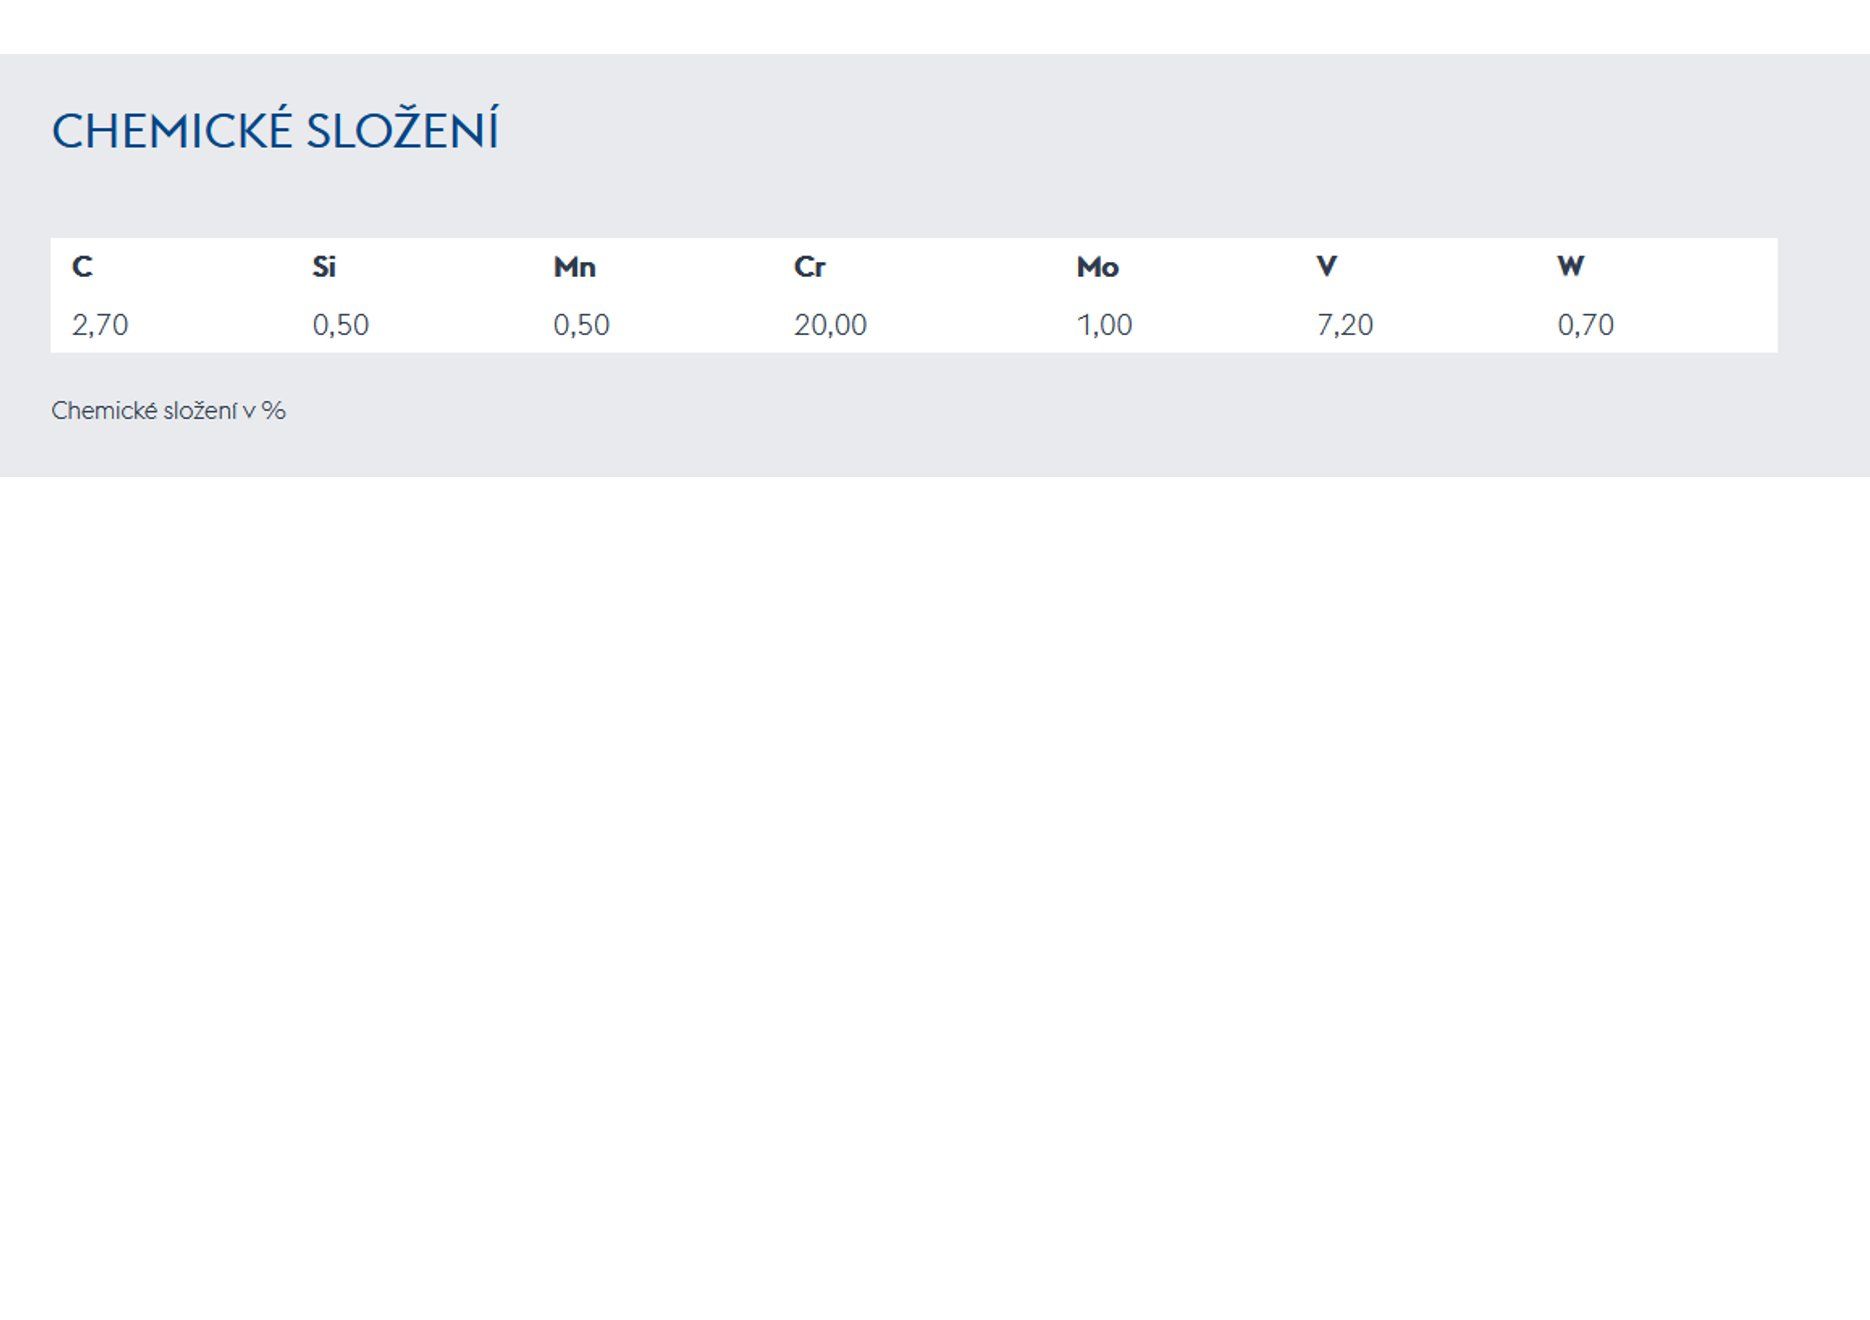
Task: Click the 0,50 value under Si
Action: tap(340, 325)
